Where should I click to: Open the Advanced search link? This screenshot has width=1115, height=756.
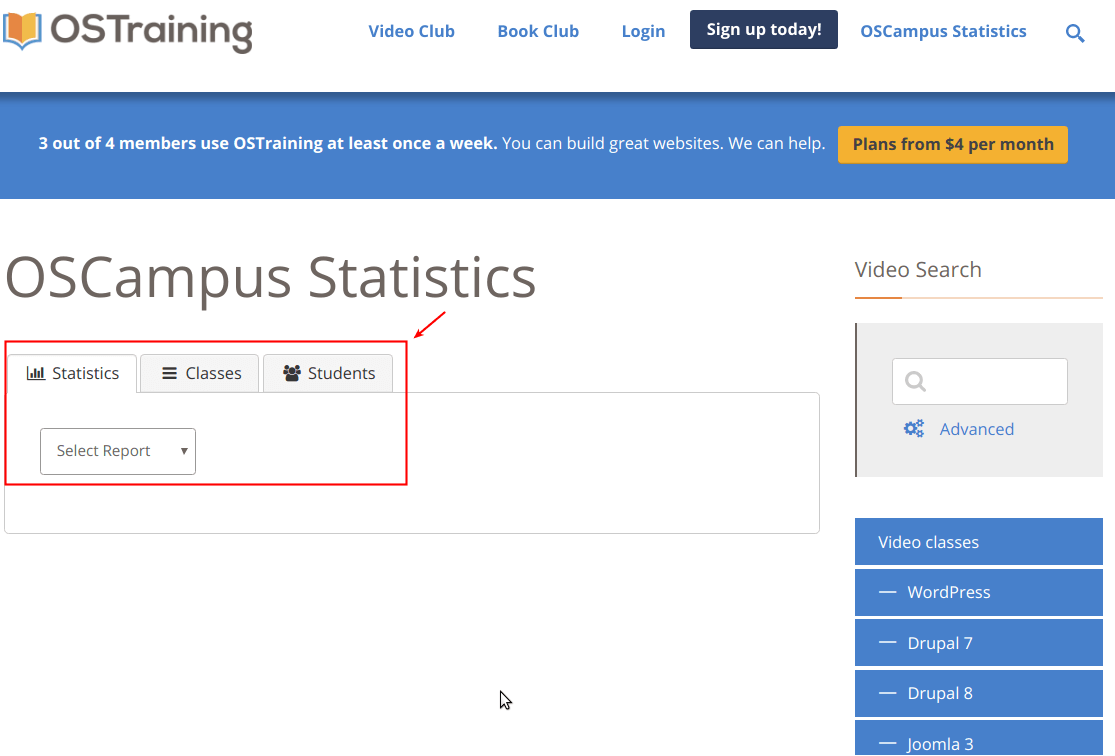click(x=976, y=429)
